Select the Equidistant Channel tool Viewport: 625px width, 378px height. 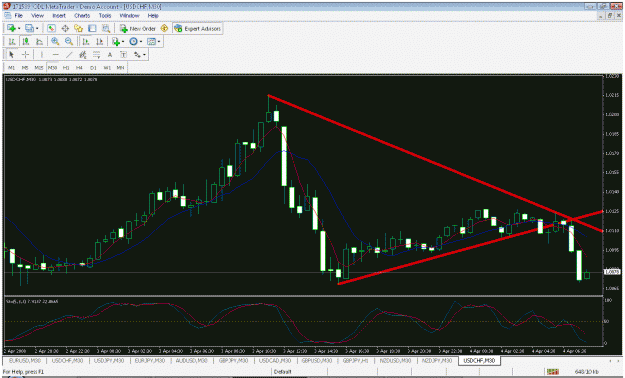tap(83, 54)
